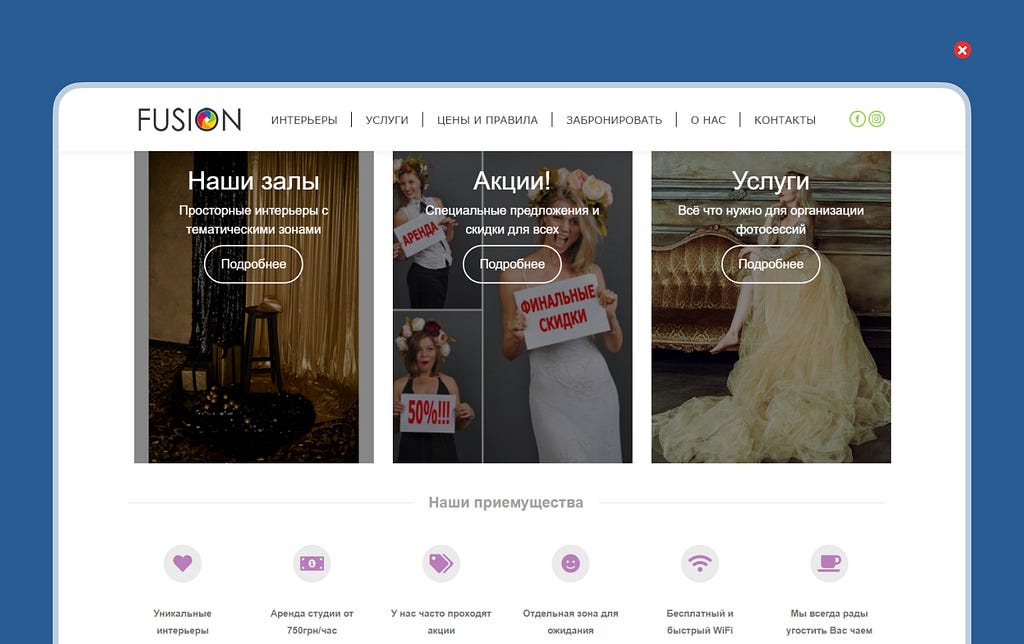Image resolution: width=1024 pixels, height=644 pixels.
Task: Open ЦЕНЫ И ПРАВИЛА in navigation
Action: (x=487, y=120)
